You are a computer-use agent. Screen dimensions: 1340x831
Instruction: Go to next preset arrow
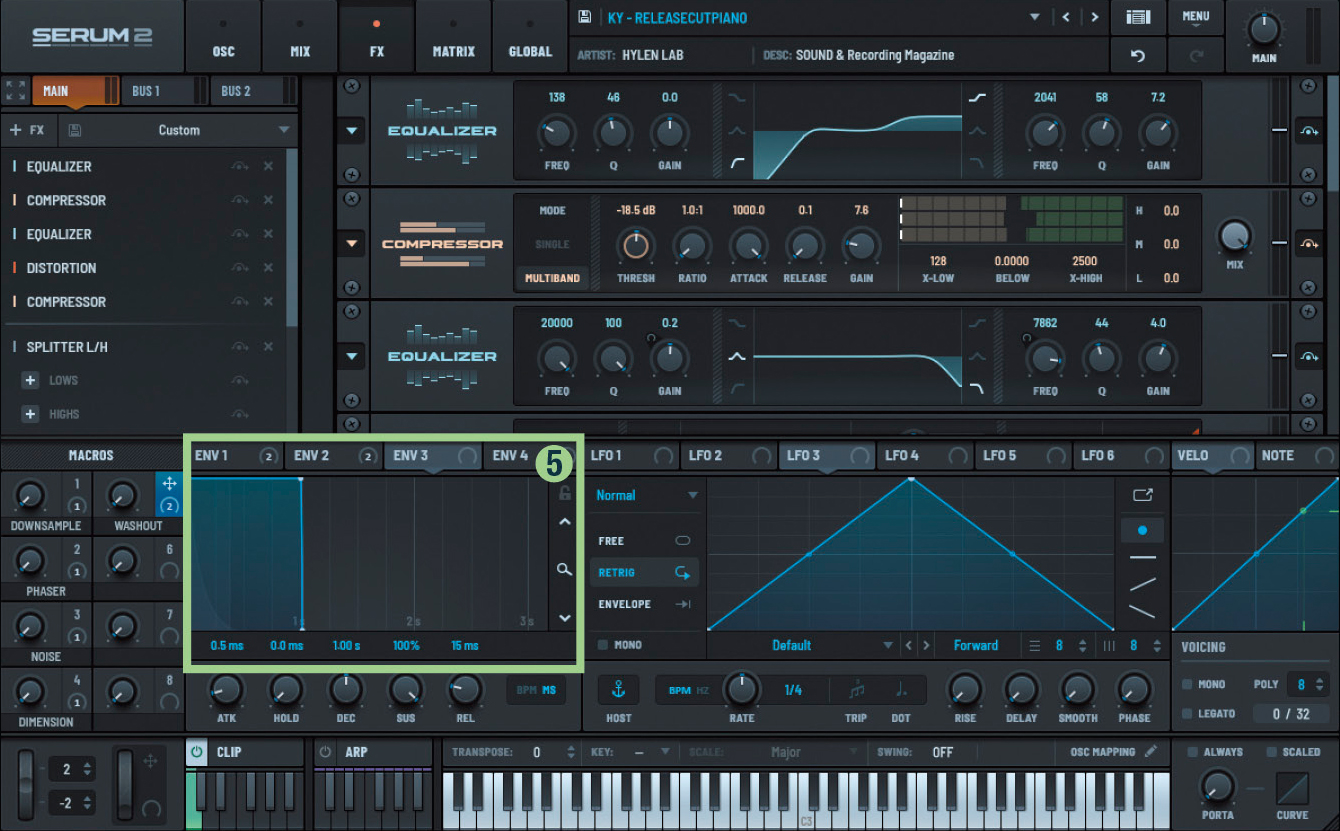[x=1095, y=17]
